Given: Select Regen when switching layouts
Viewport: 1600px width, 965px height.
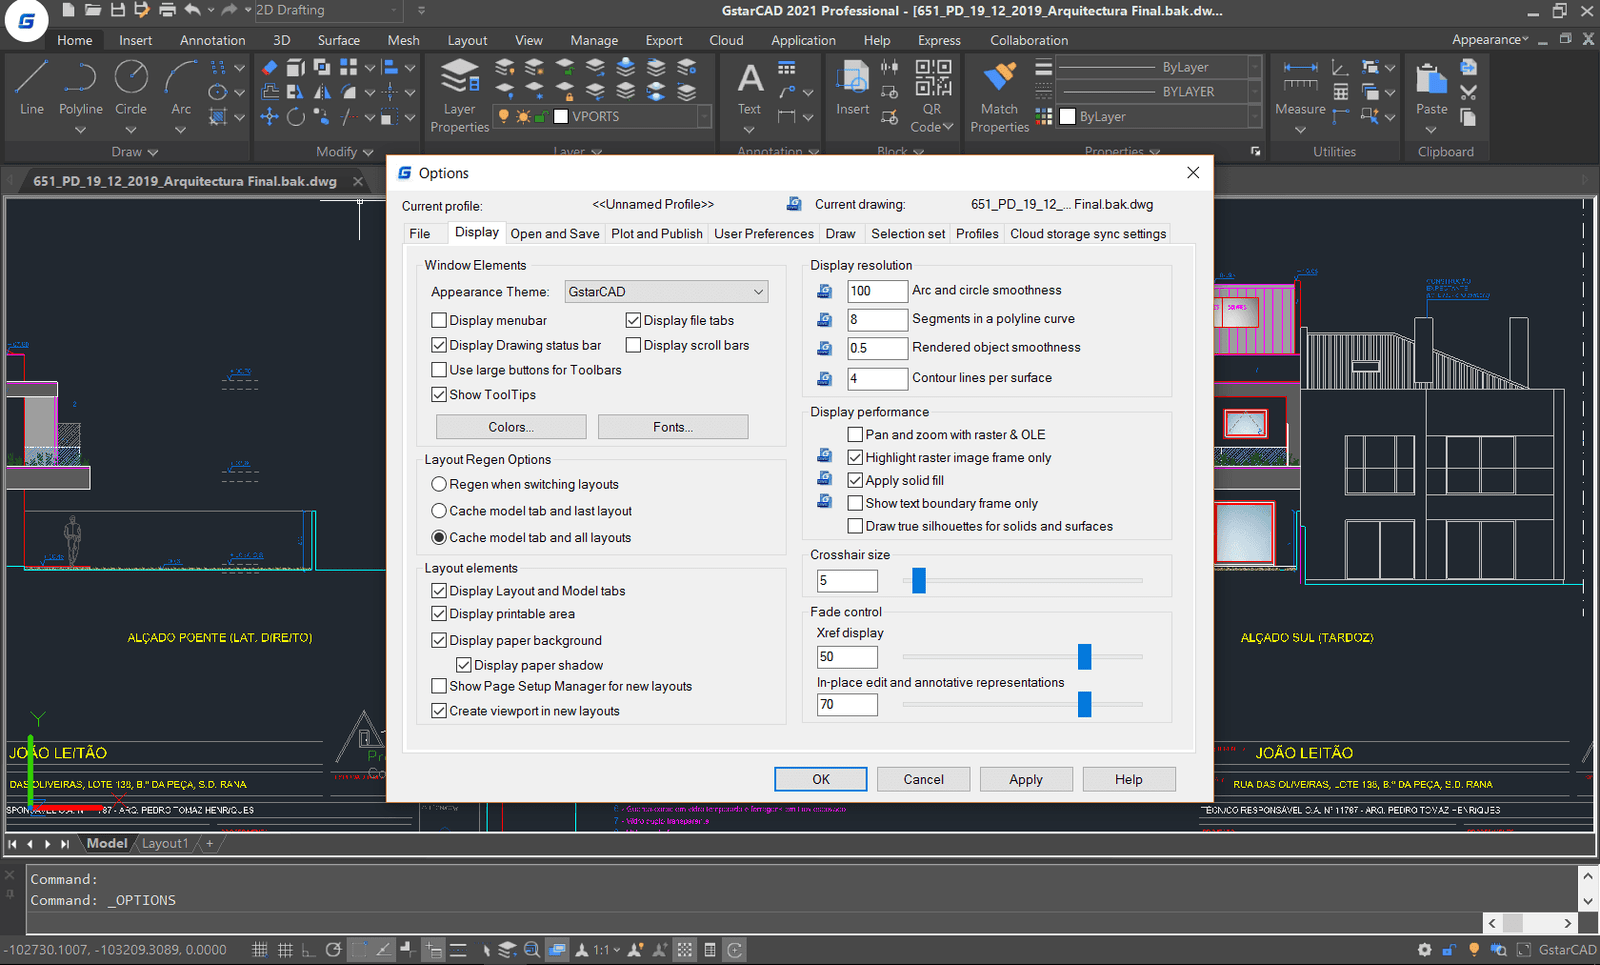Looking at the screenshot, I should click(x=439, y=484).
